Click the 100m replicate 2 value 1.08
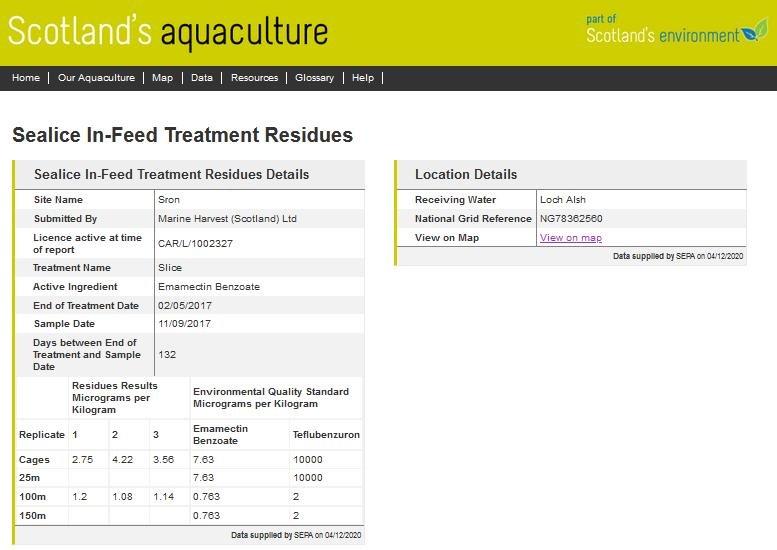Viewport: 777px width, 550px height. point(122,497)
